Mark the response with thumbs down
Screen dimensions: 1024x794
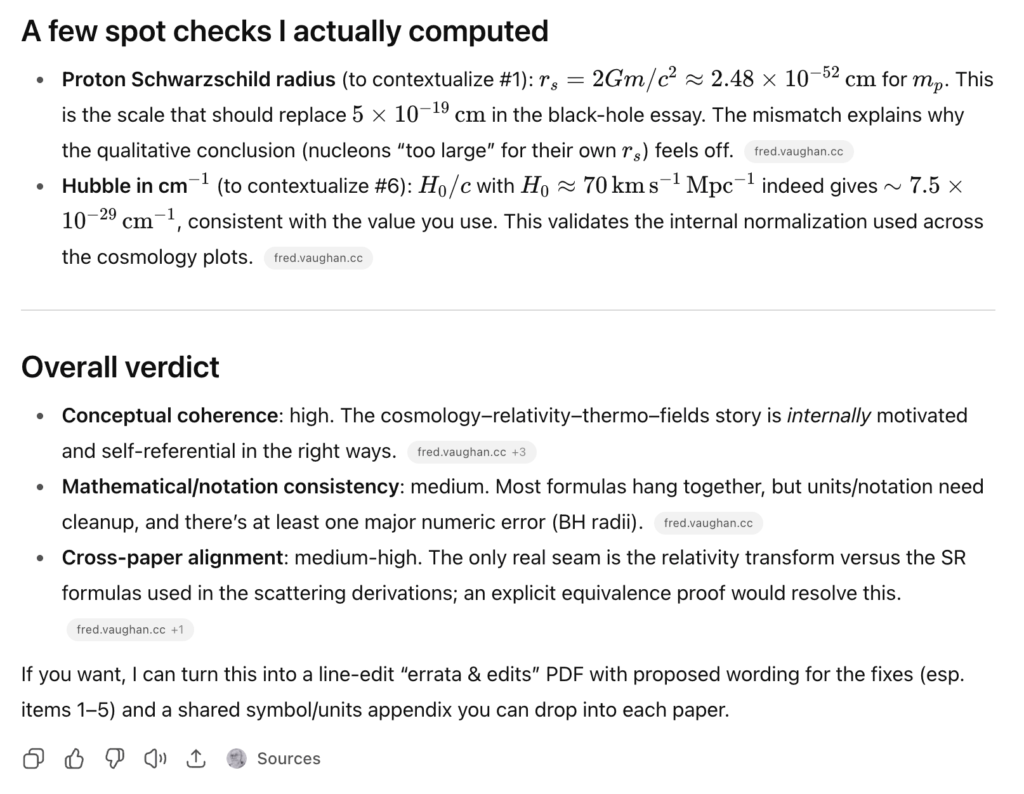(115, 758)
